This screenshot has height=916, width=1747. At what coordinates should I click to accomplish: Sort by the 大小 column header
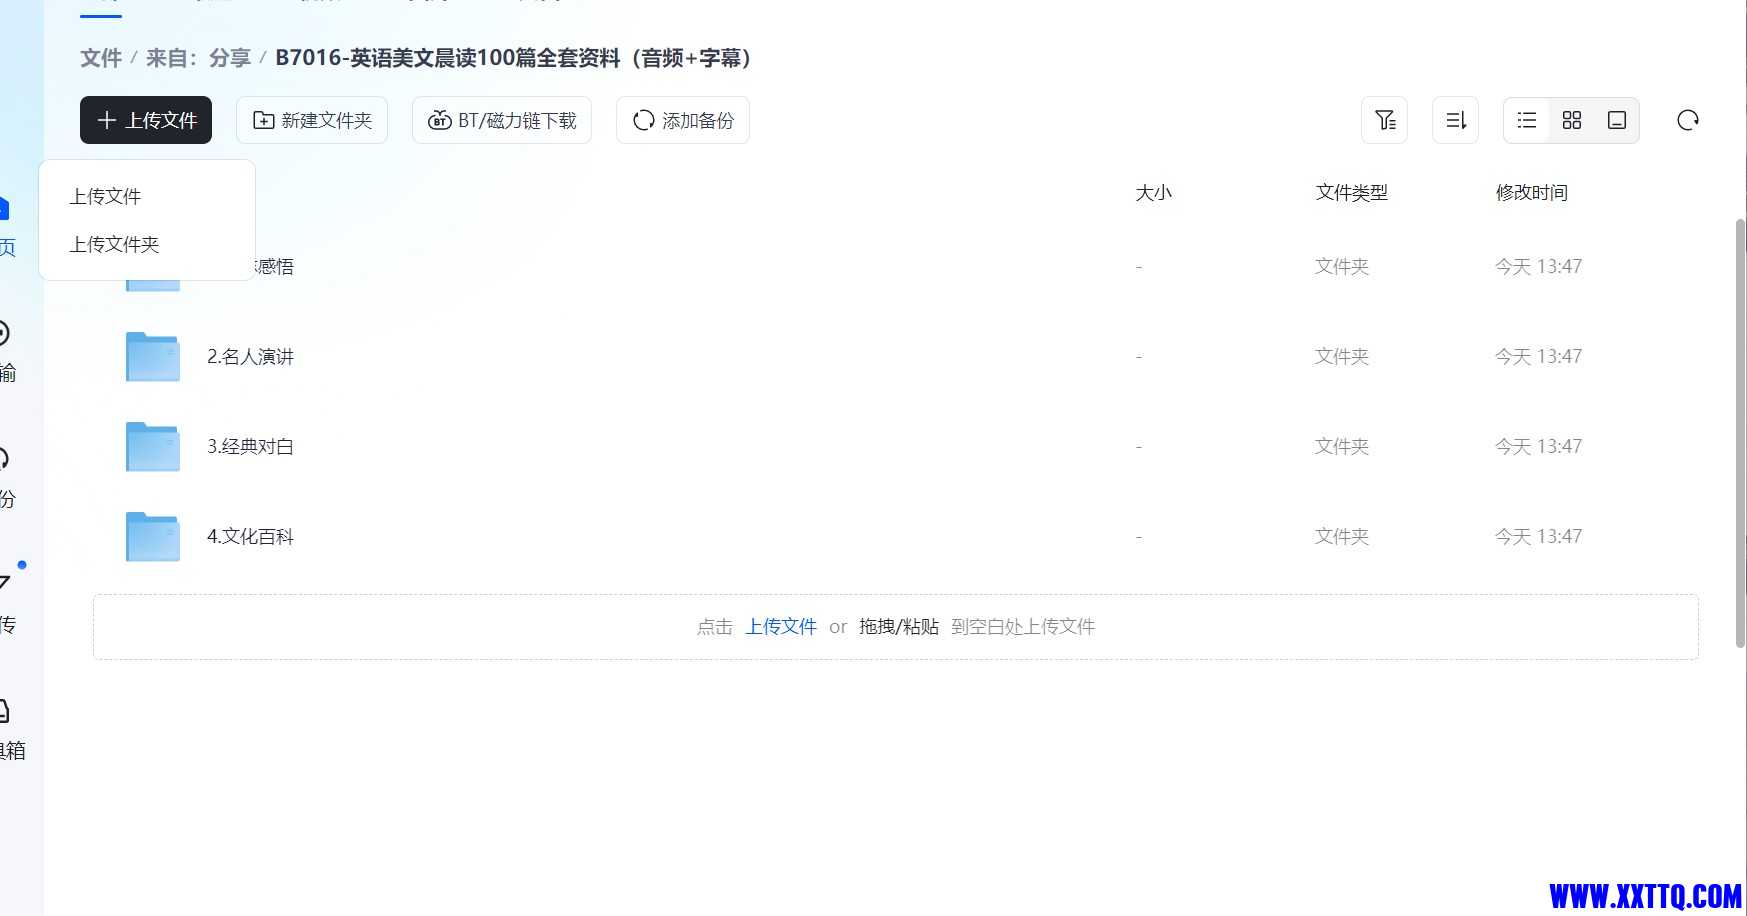pos(1153,192)
